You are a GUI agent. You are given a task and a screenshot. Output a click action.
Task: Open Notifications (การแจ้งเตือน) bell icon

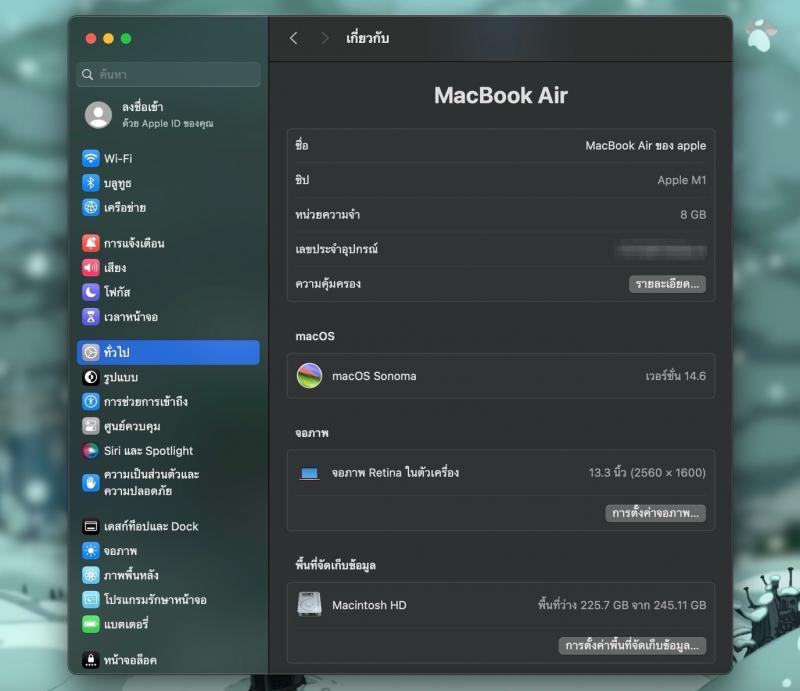pyautogui.click(x=91, y=243)
